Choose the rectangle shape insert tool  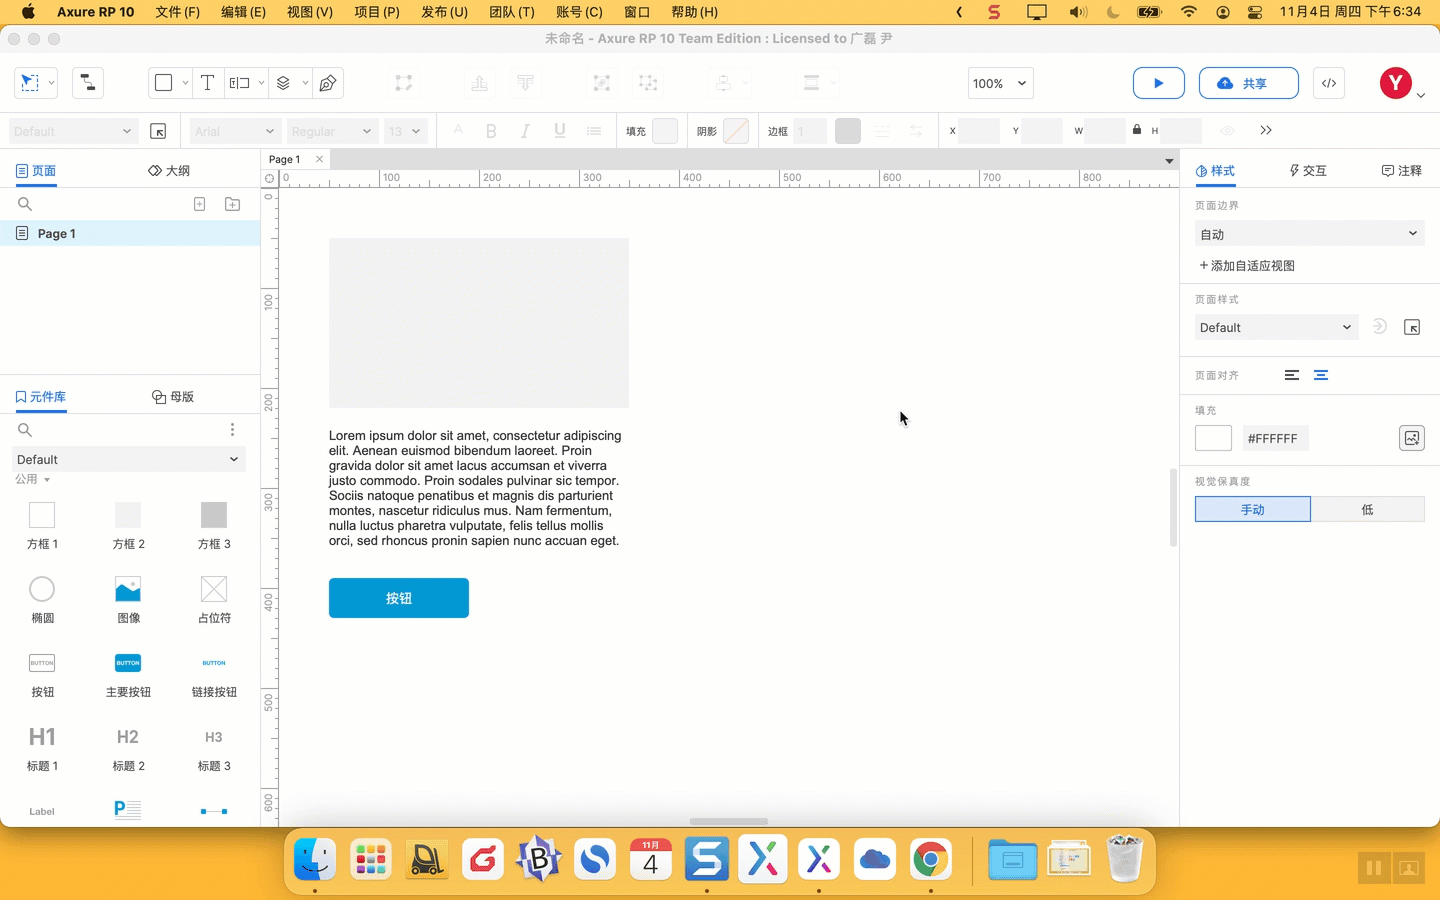pos(163,83)
